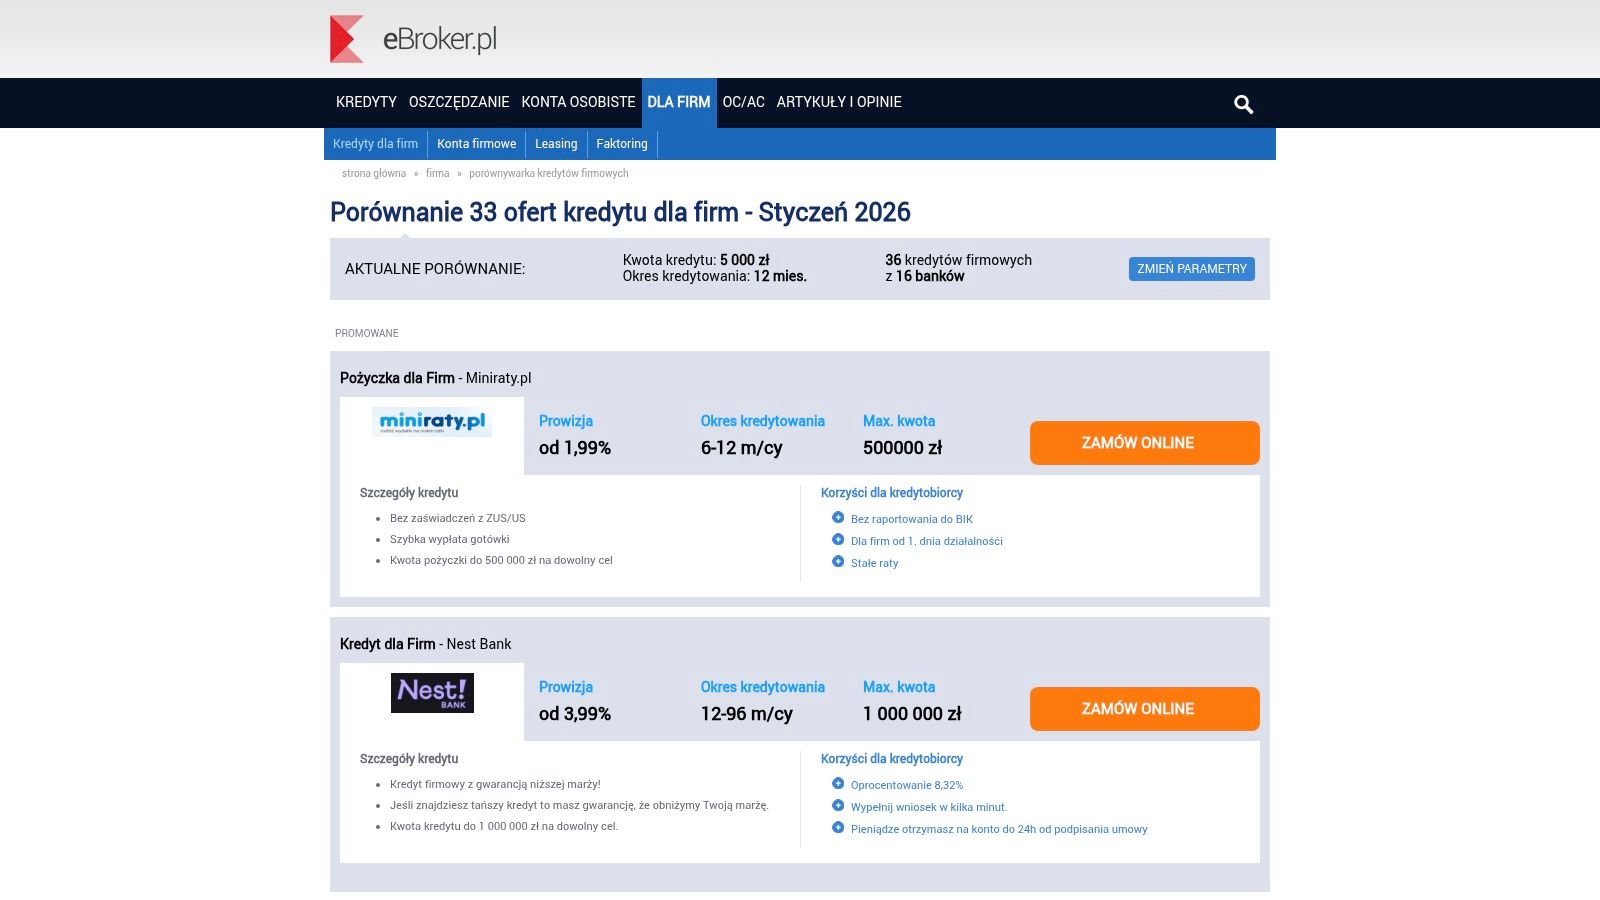The image size is (1600, 900).
Task: Click the eBroker.pl logo
Action: (x=413, y=39)
